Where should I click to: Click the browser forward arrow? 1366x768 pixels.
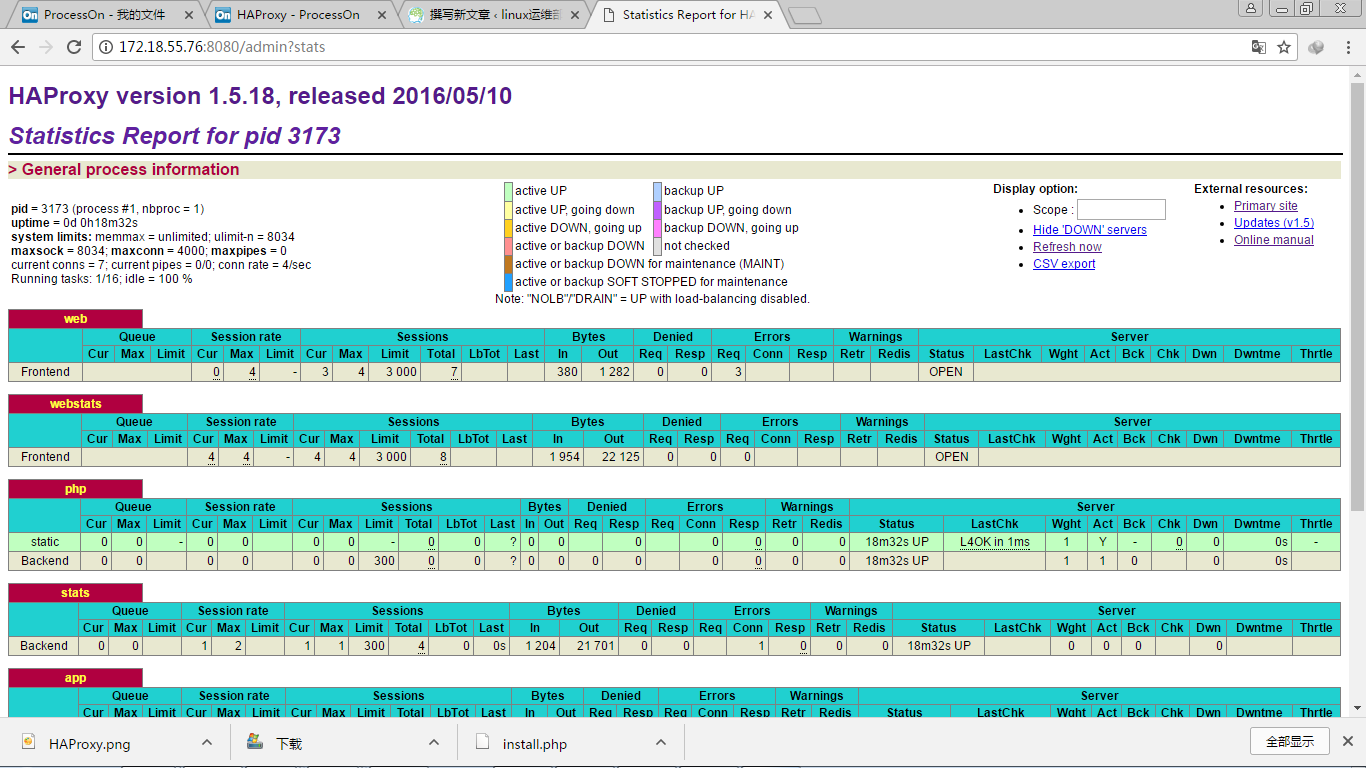(x=46, y=47)
